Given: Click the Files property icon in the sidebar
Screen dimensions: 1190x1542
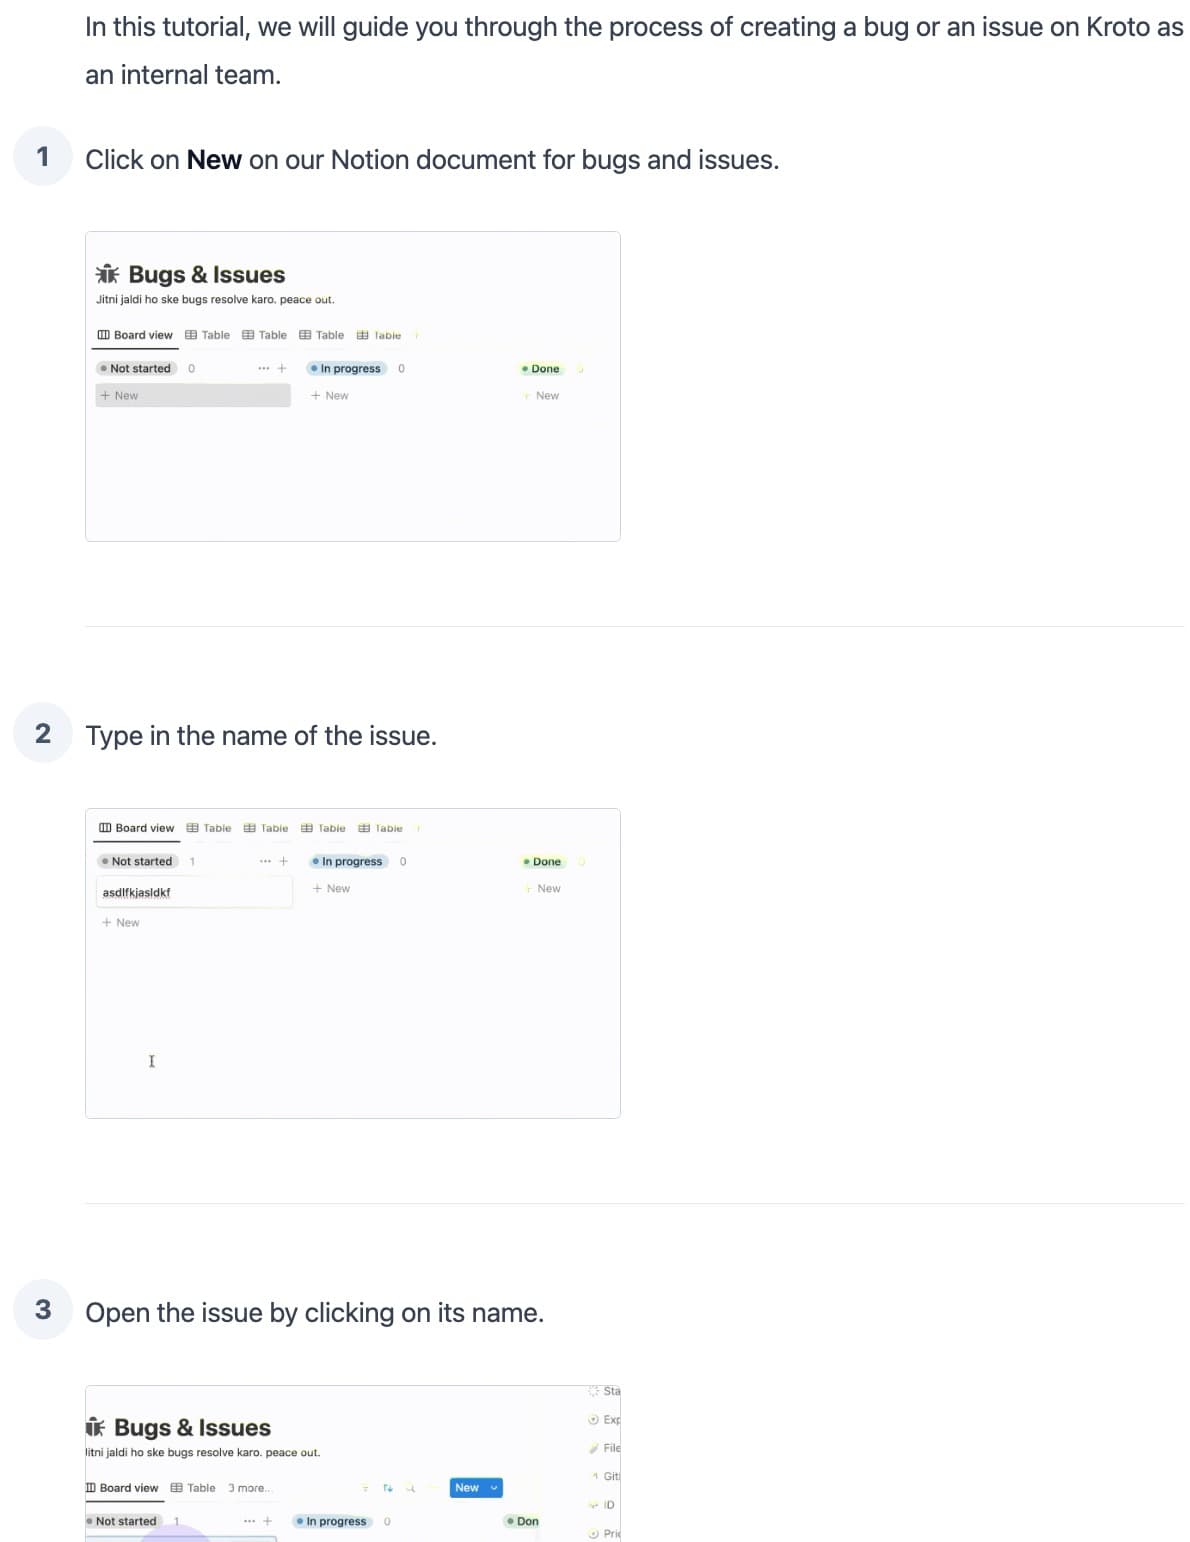Looking at the screenshot, I should 593,1447.
